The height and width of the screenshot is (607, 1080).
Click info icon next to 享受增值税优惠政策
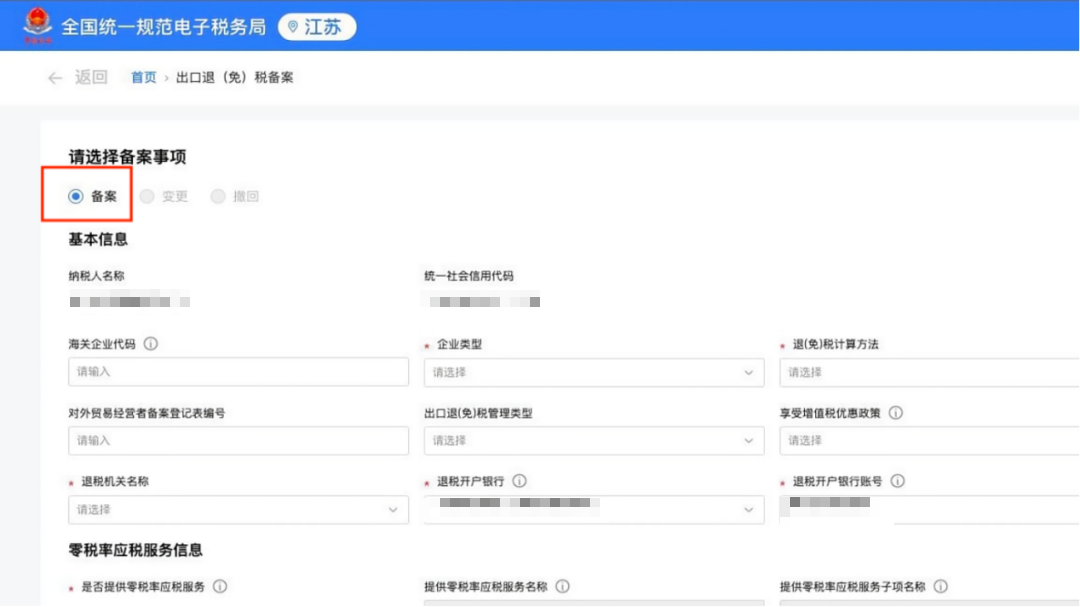[896, 413]
